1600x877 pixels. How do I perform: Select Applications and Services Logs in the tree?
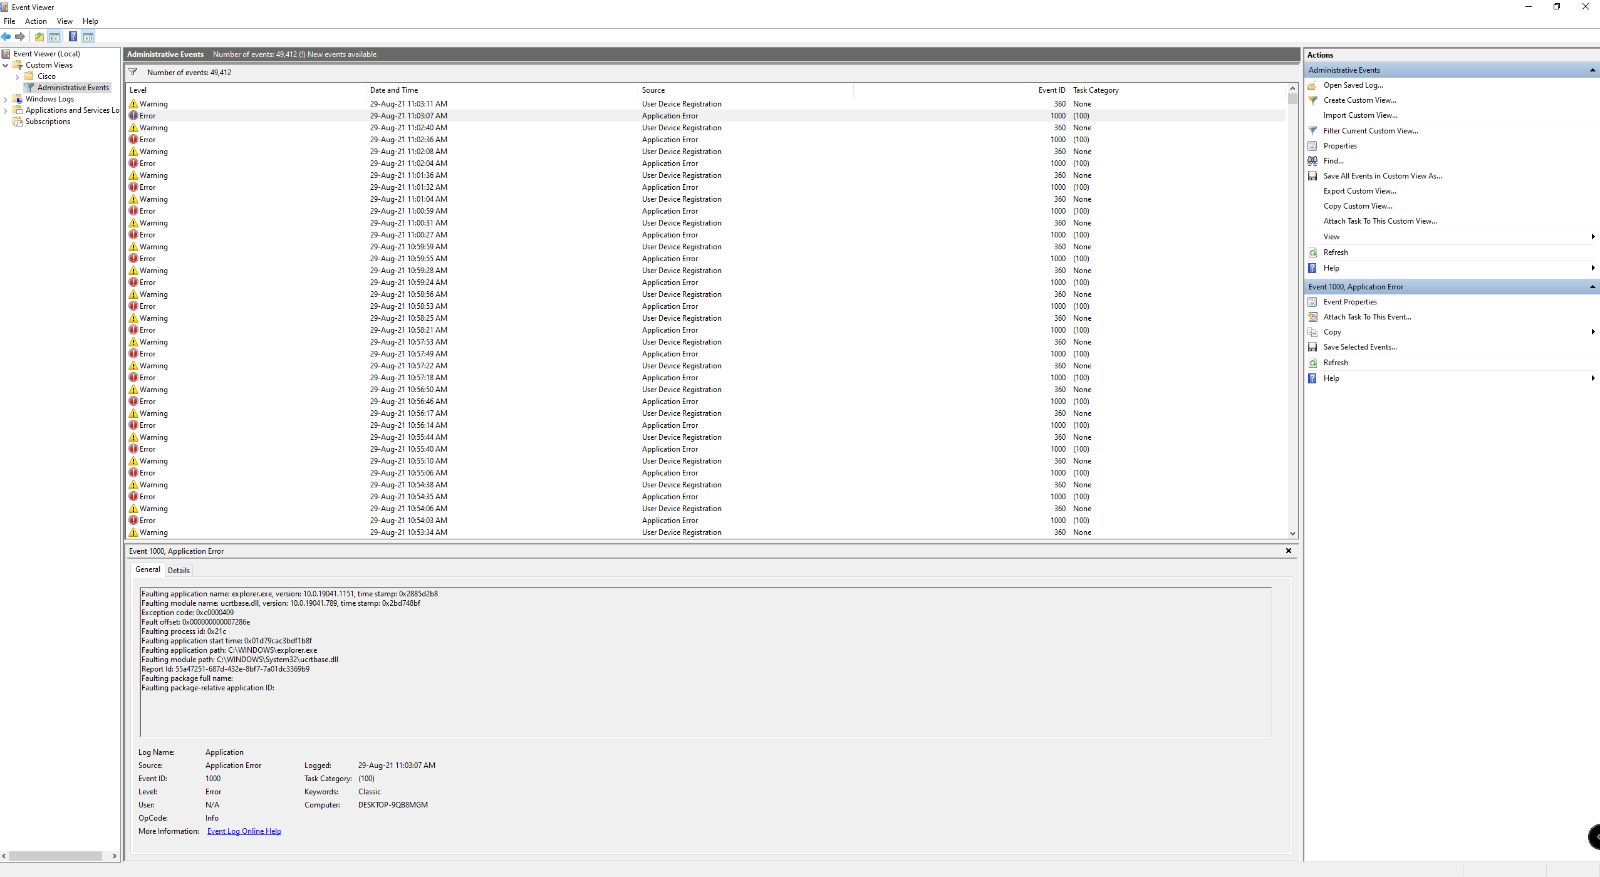tap(72, 110)
